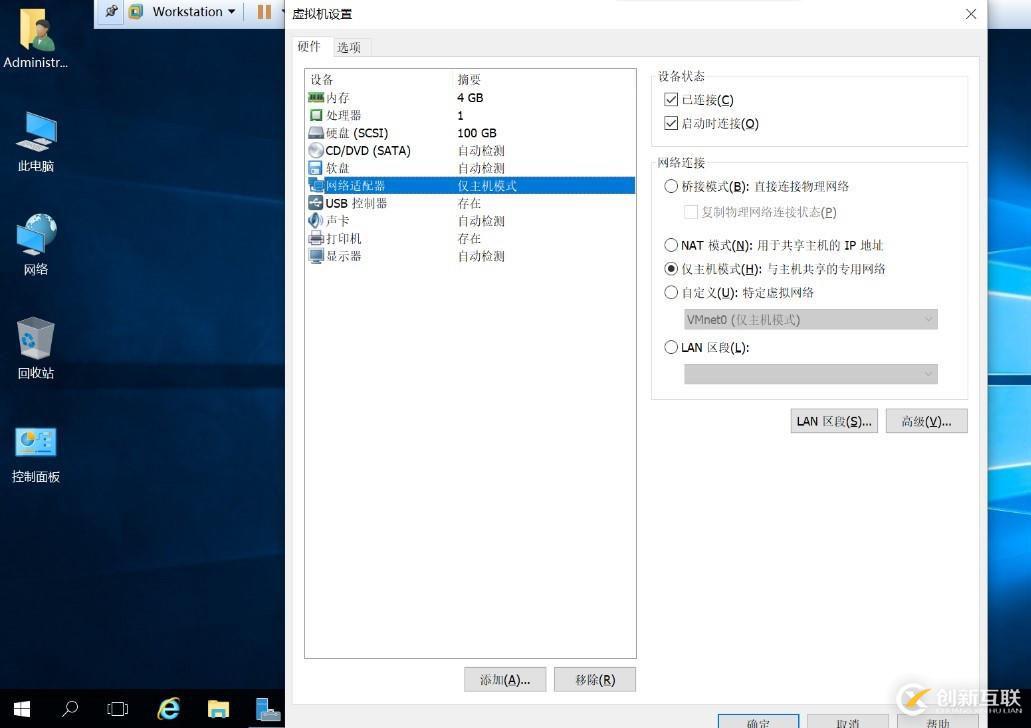Uncheck the 已连接(C) checkbox
Screen dimensions: 1031x728
(671, 99)
